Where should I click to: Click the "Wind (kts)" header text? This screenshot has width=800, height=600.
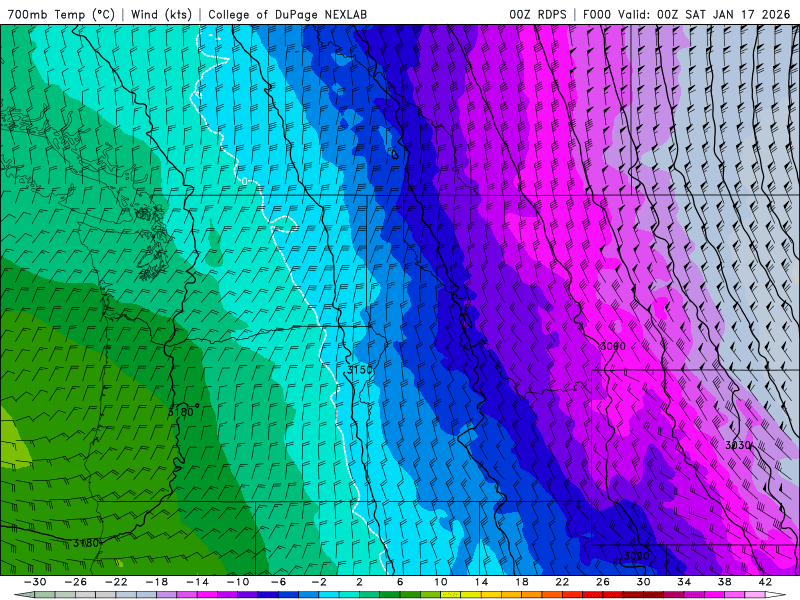(x=161, y=14)
